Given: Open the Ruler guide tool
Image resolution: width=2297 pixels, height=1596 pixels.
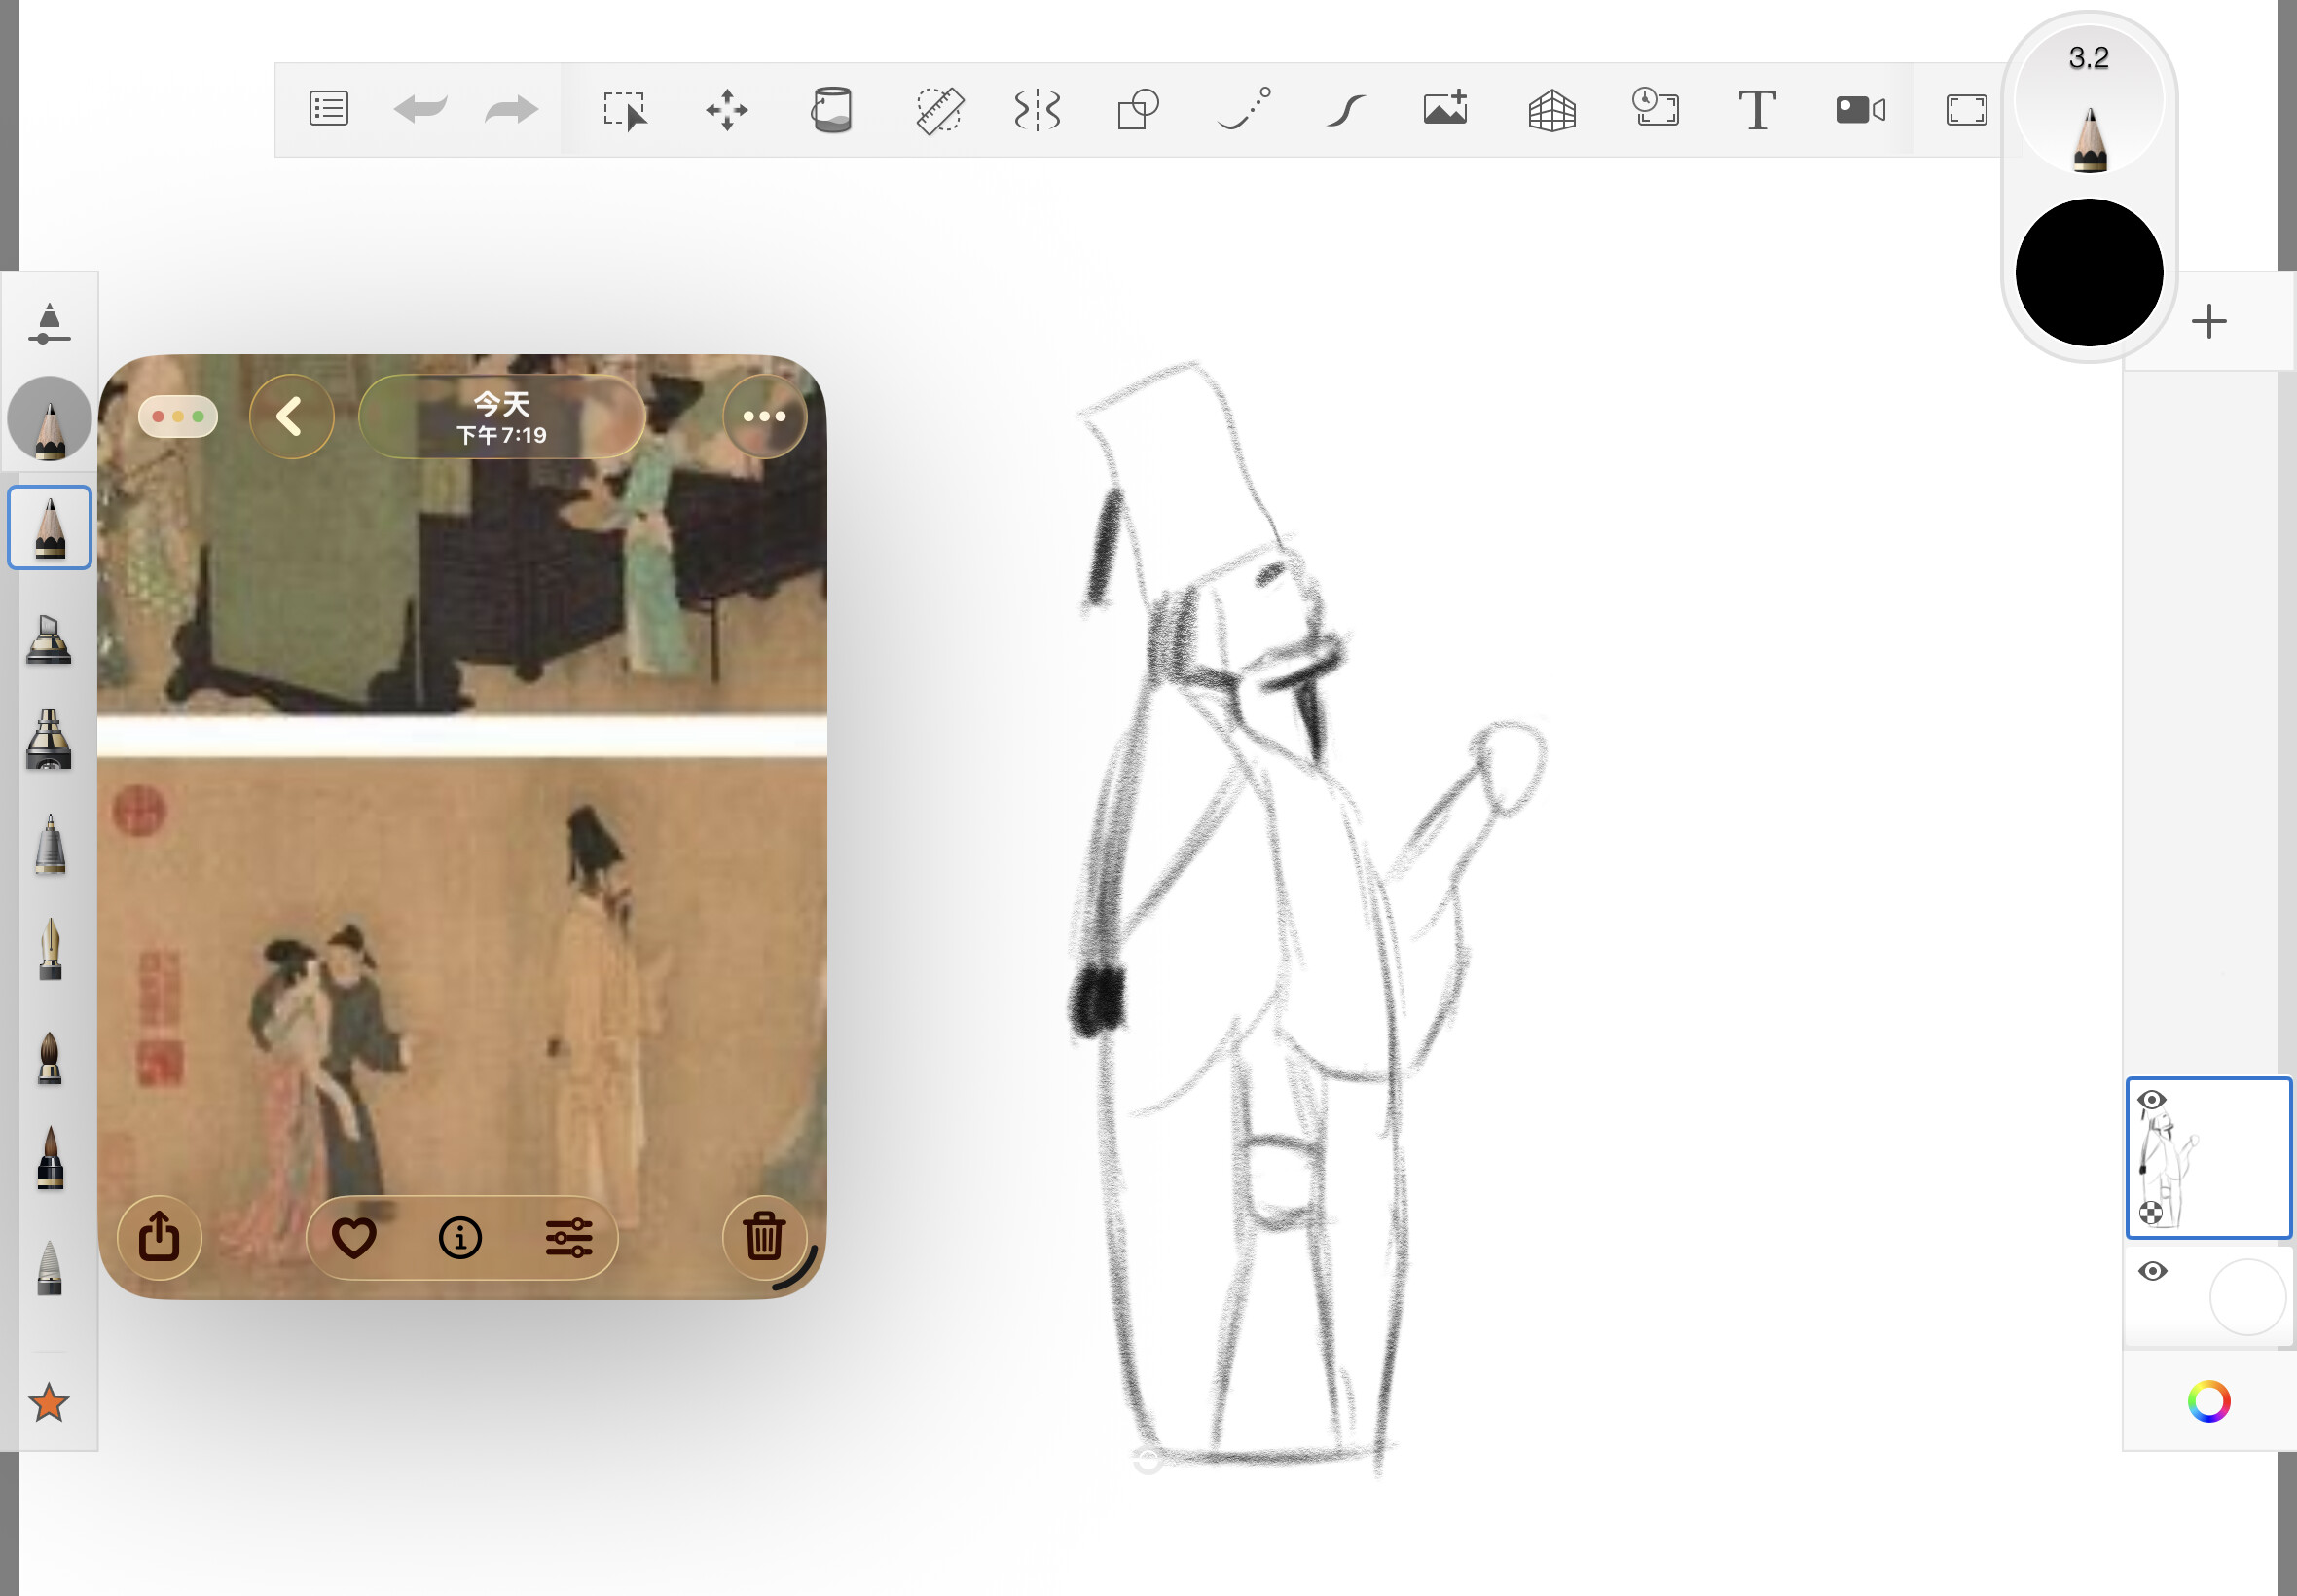Looking at the screenshot, I should tap(938, 109).
